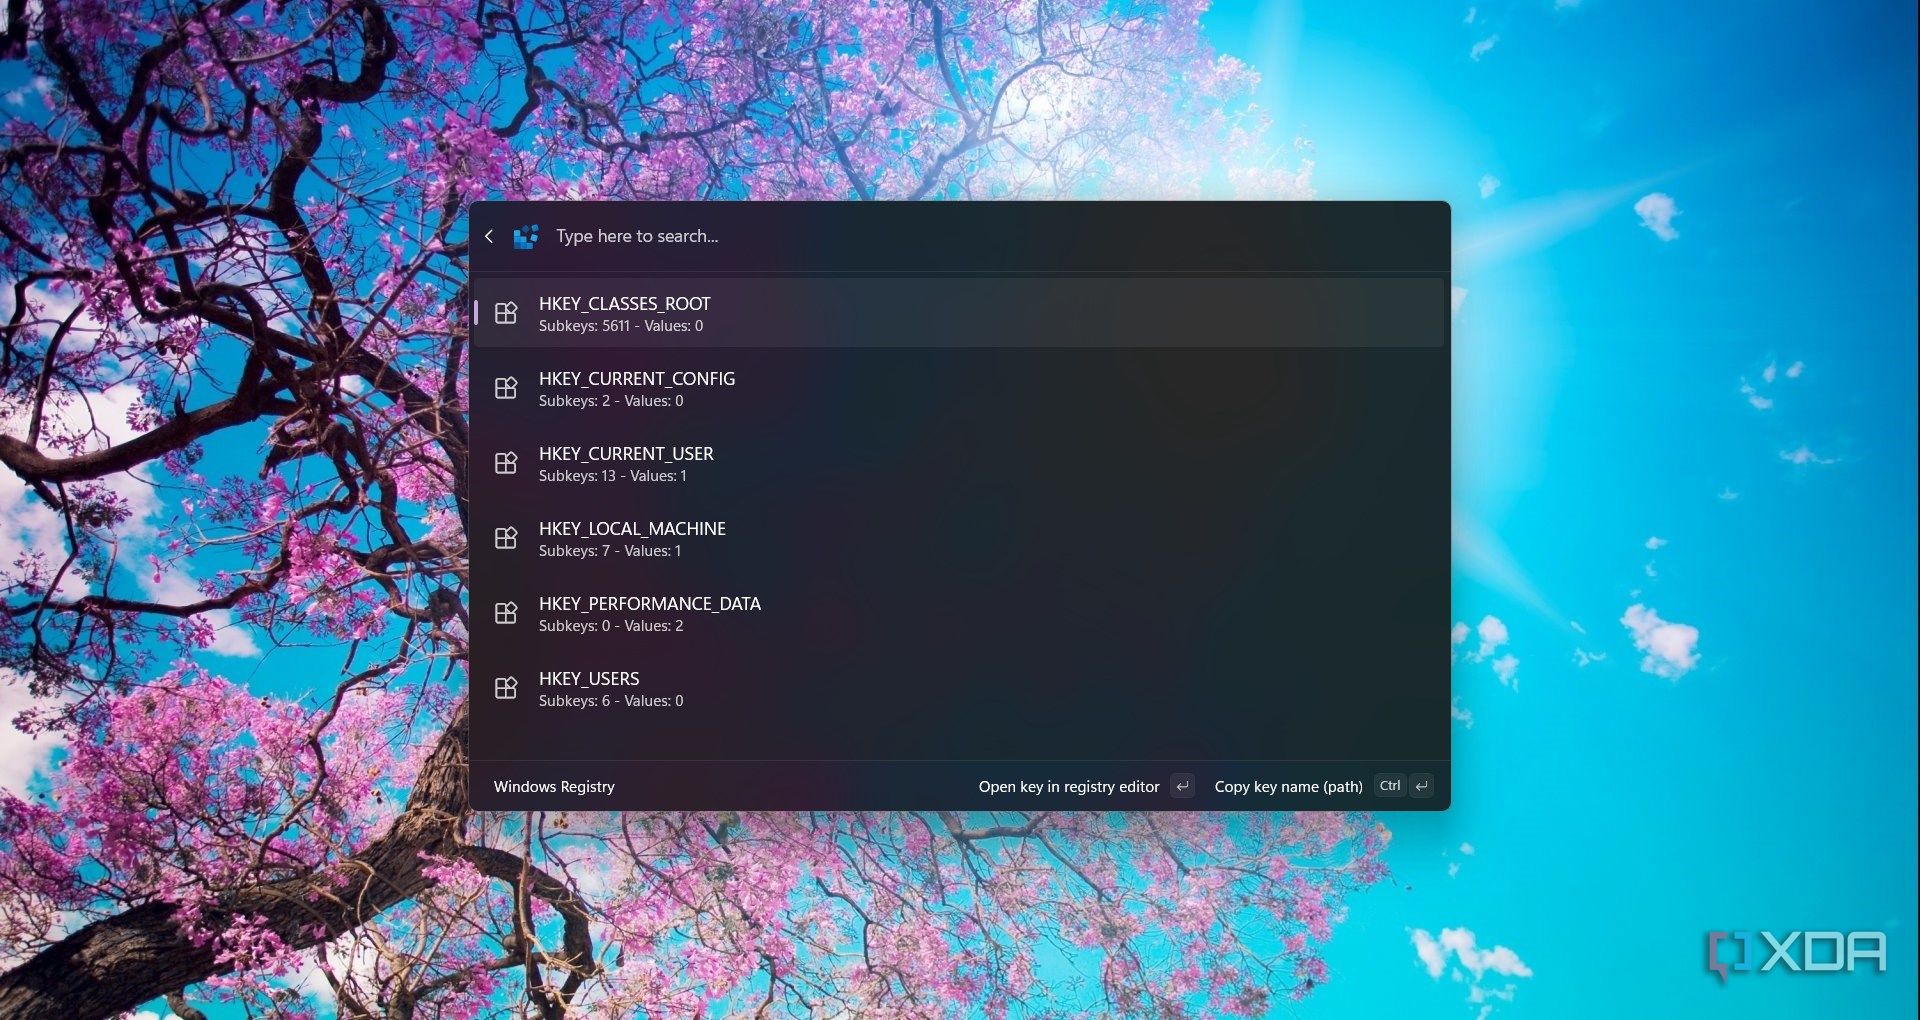Click the back arrow in the search bar
The width and height of the screenshot is (1920, 1020).
coord(489,236)
